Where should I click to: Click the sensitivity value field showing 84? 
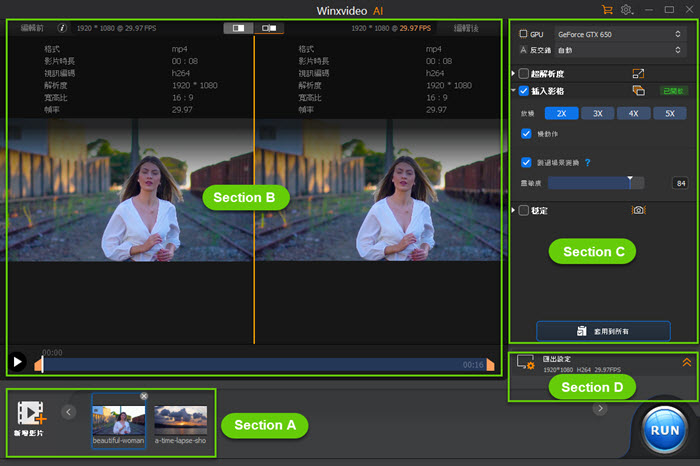(680, 183)
